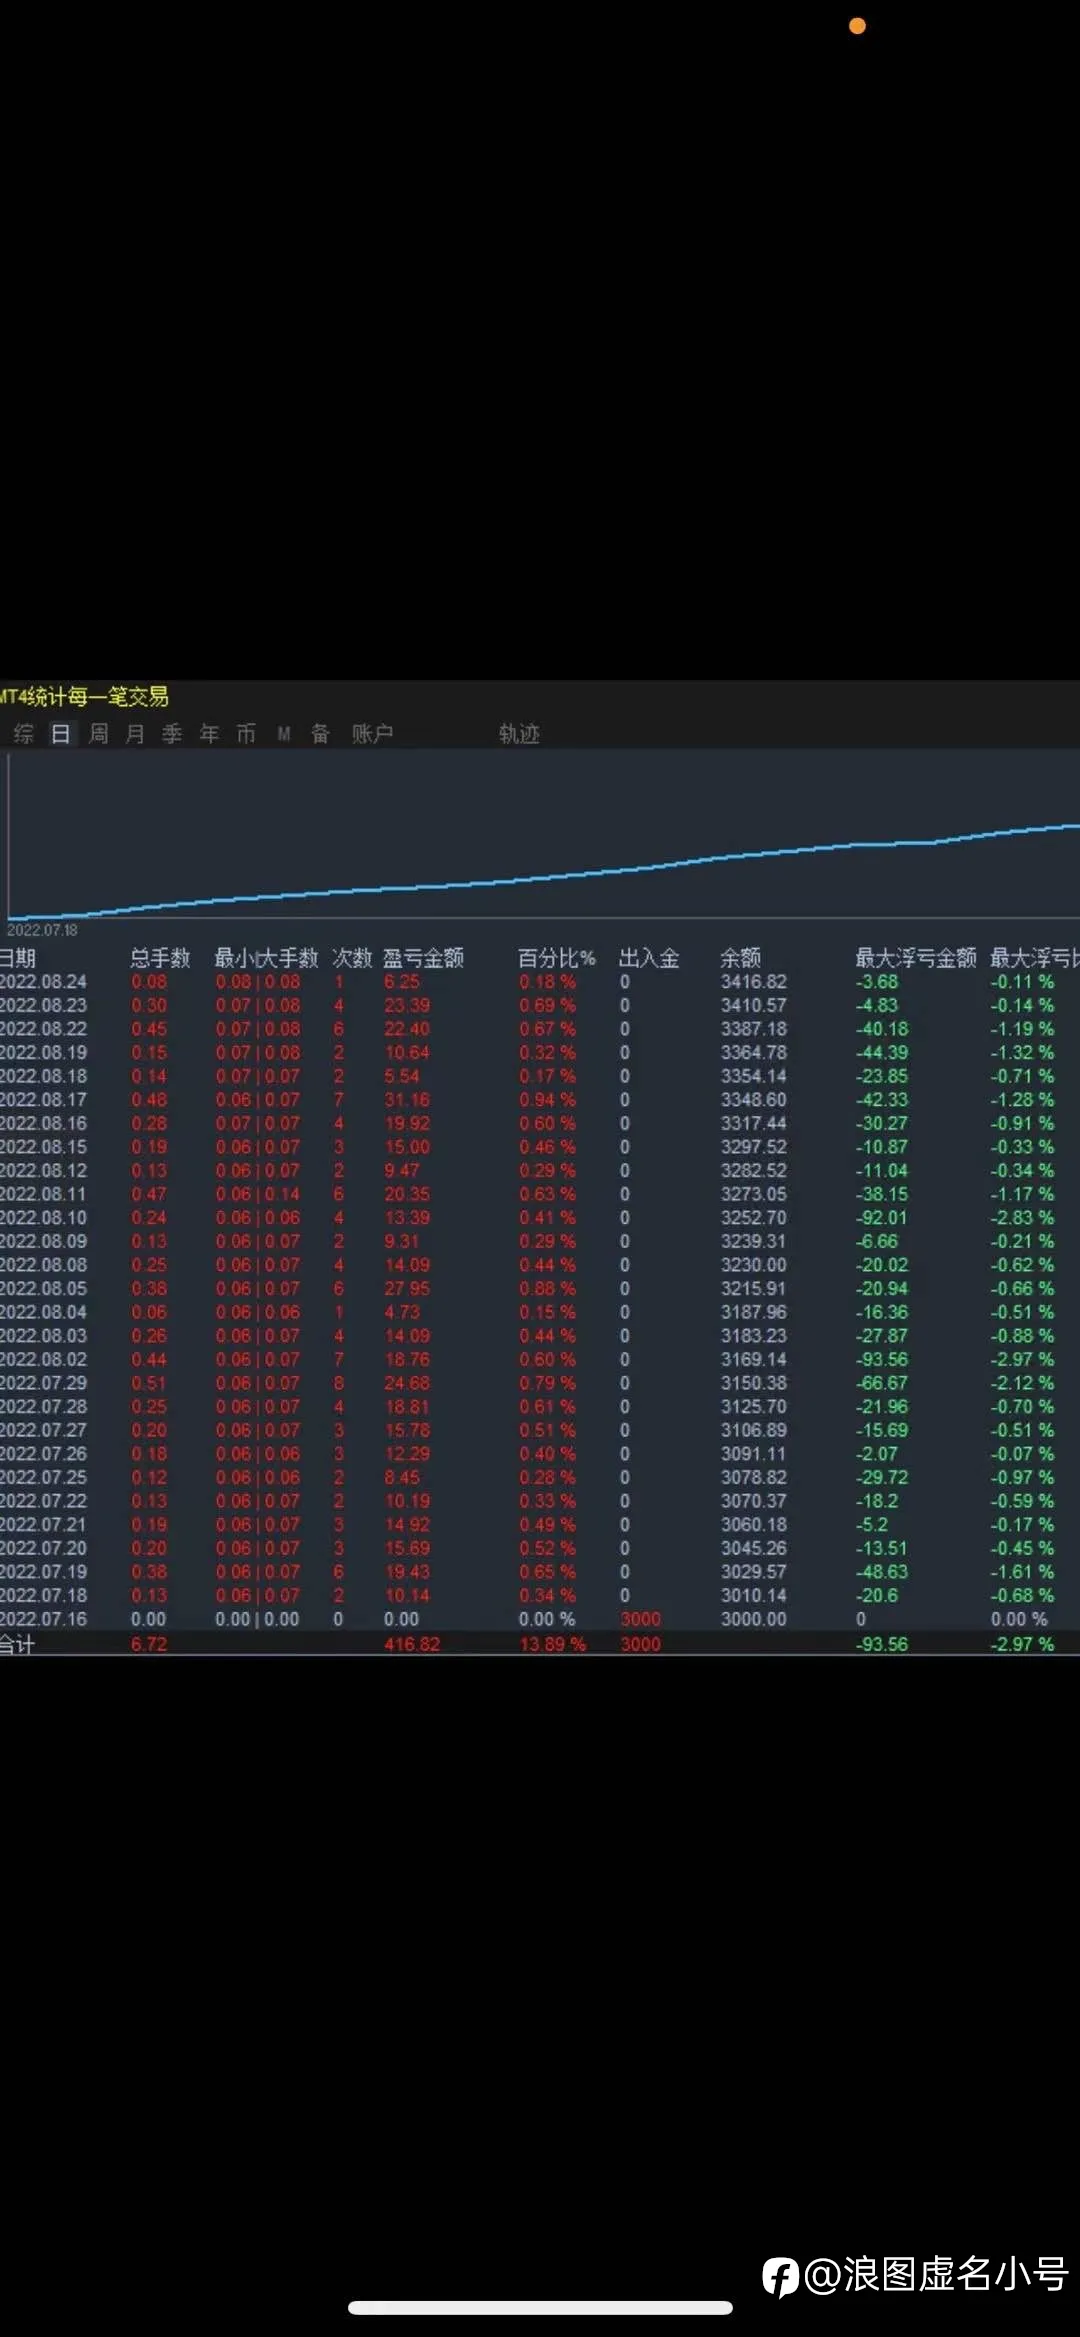
Task: Click the profit value 31.16
Action: tap(407, 1100)
